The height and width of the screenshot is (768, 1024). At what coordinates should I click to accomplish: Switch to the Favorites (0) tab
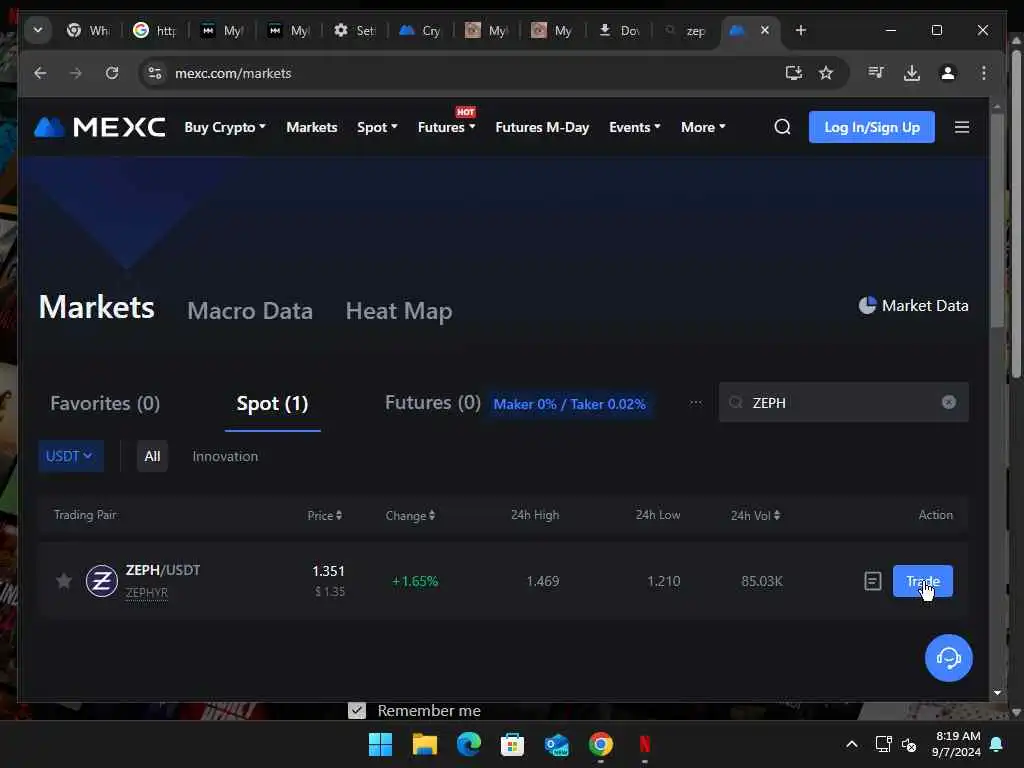click(105, 403)
